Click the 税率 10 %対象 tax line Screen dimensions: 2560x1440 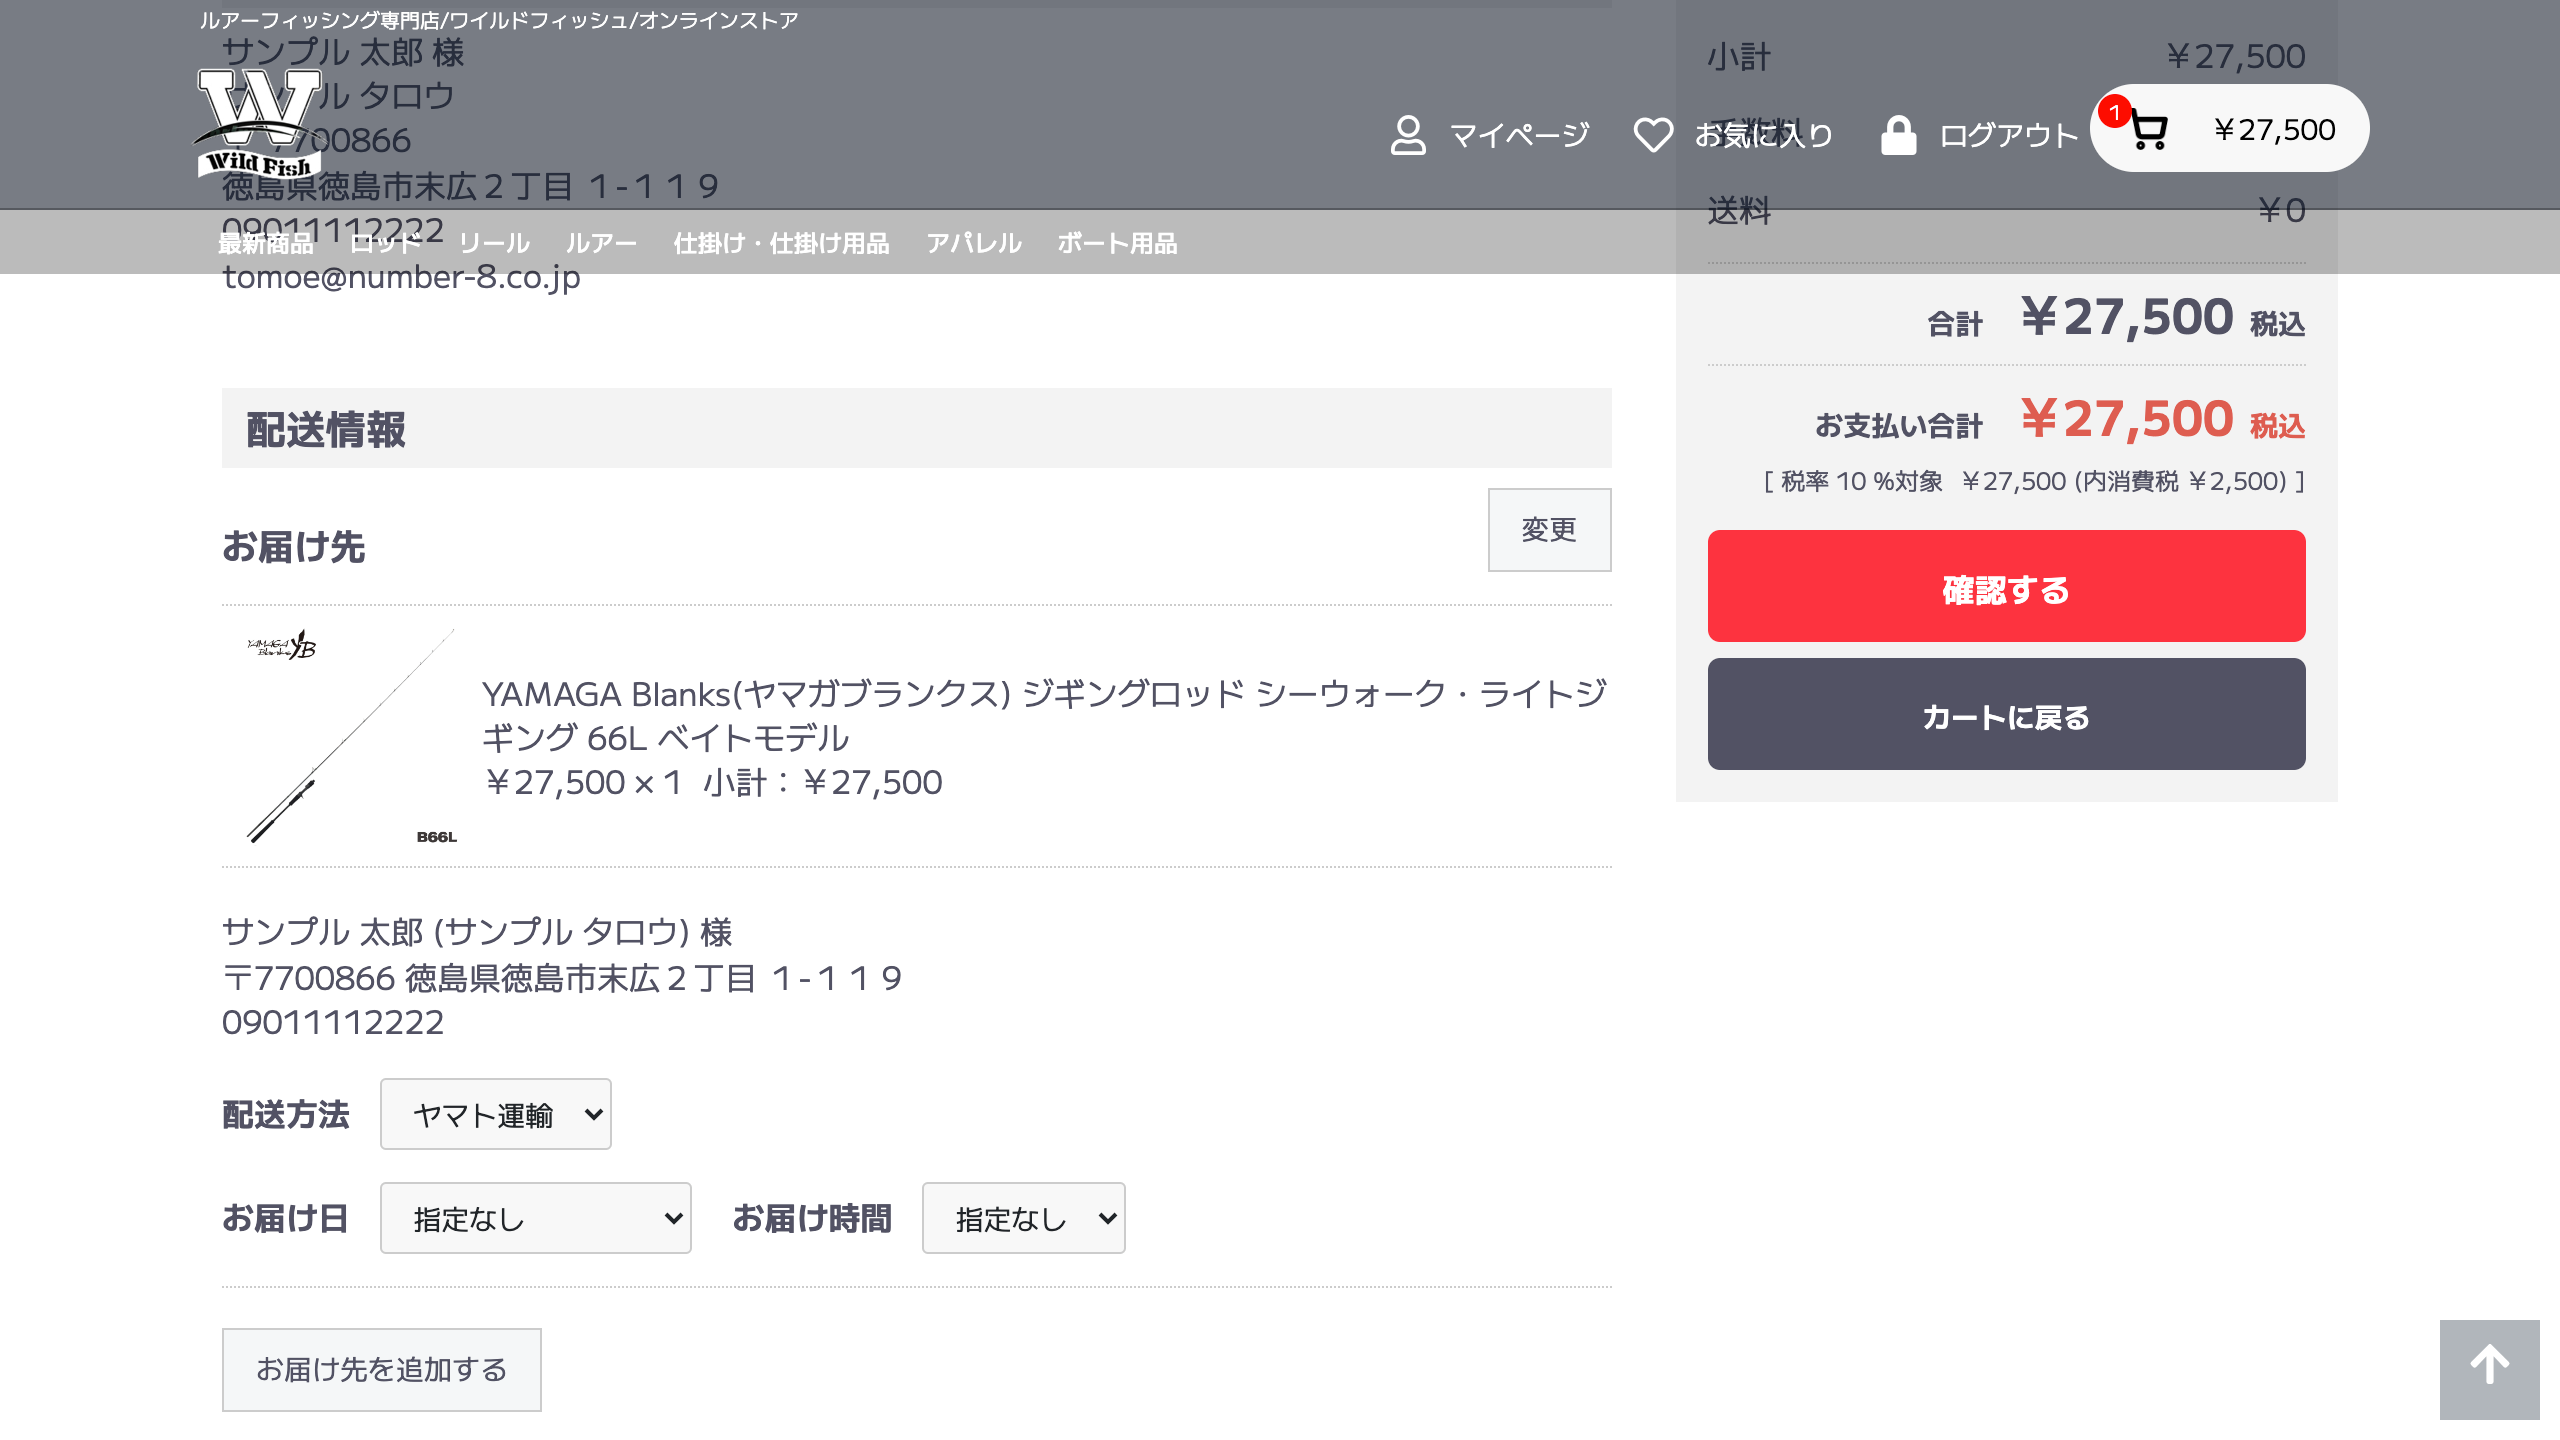[x=2034, y=482]
